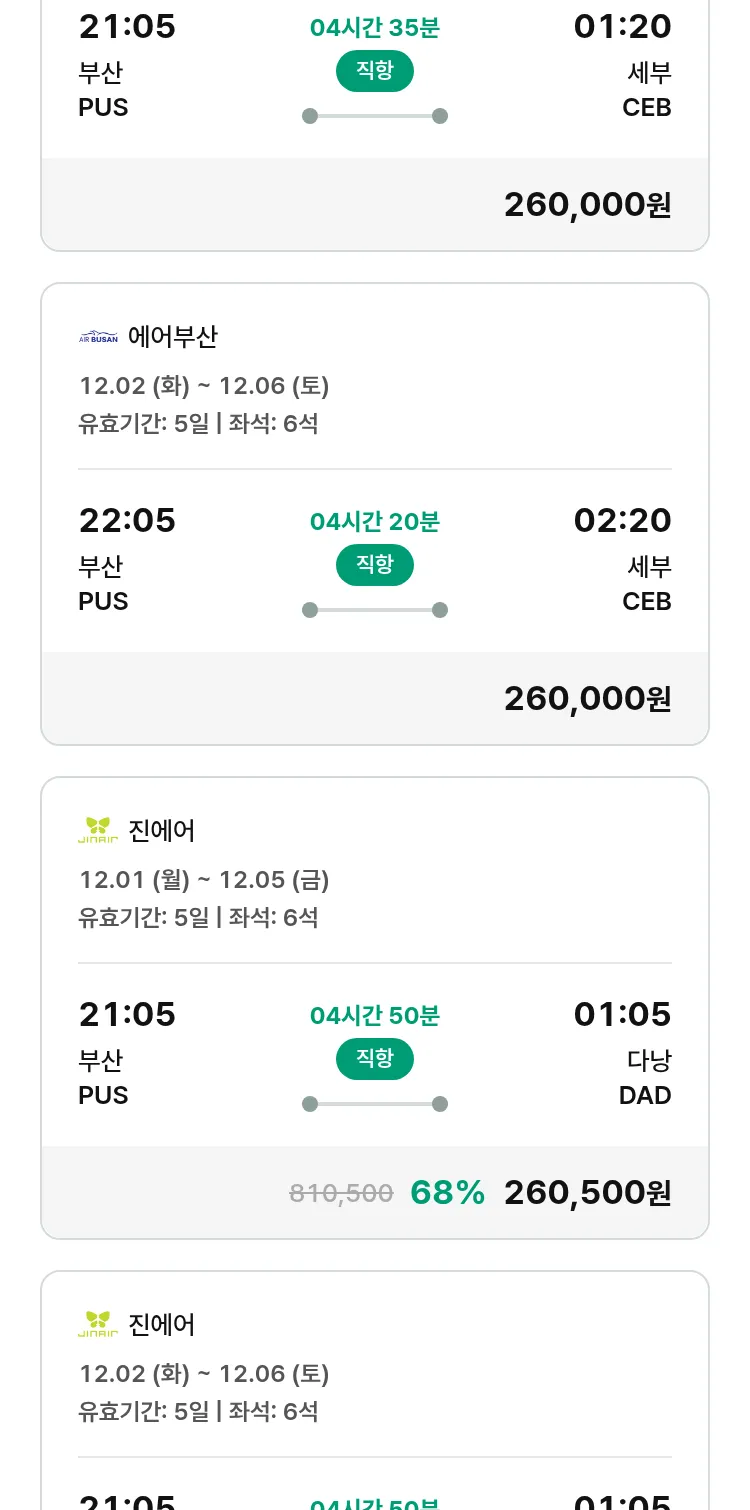Viewport: 750px width, 1510px height.
Task: Click the route line on the DAD flight
Action: 374,1104
